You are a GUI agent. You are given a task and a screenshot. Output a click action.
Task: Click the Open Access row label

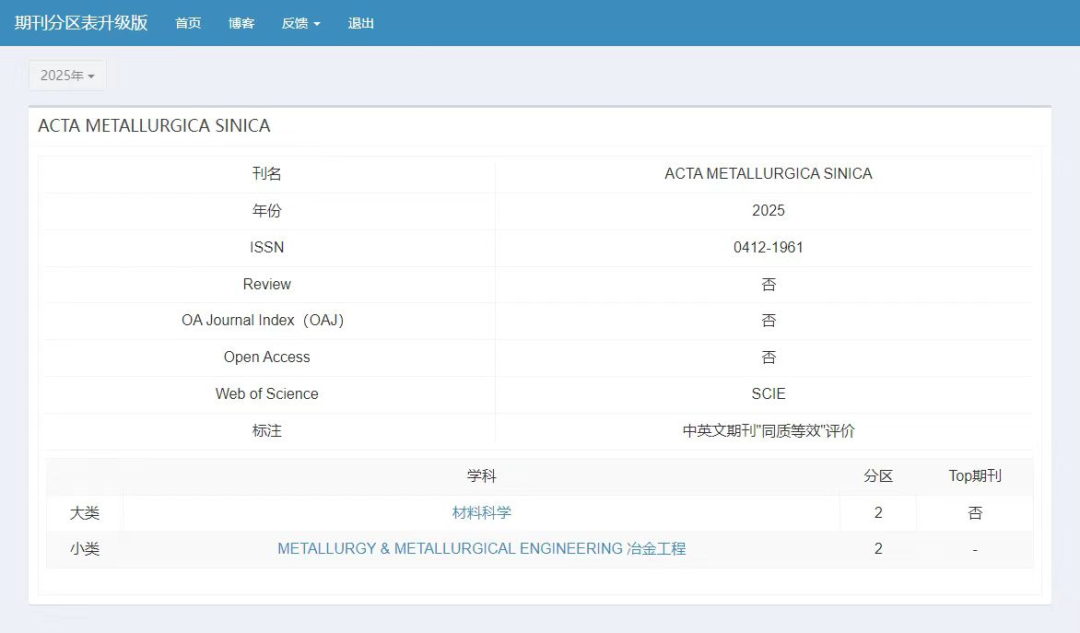pos(267,357)
